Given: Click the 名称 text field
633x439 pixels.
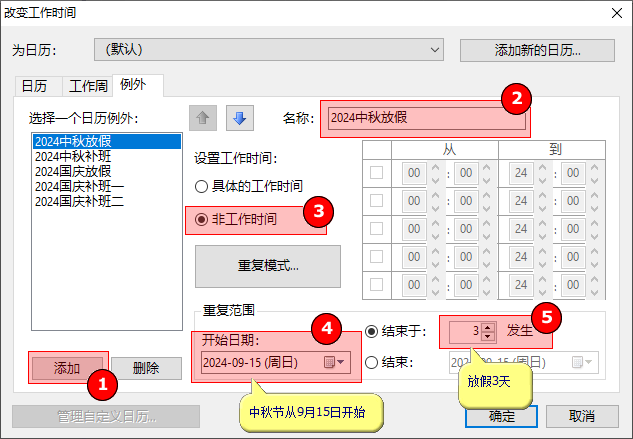Looking at the screenshot, I should (424, 118).
